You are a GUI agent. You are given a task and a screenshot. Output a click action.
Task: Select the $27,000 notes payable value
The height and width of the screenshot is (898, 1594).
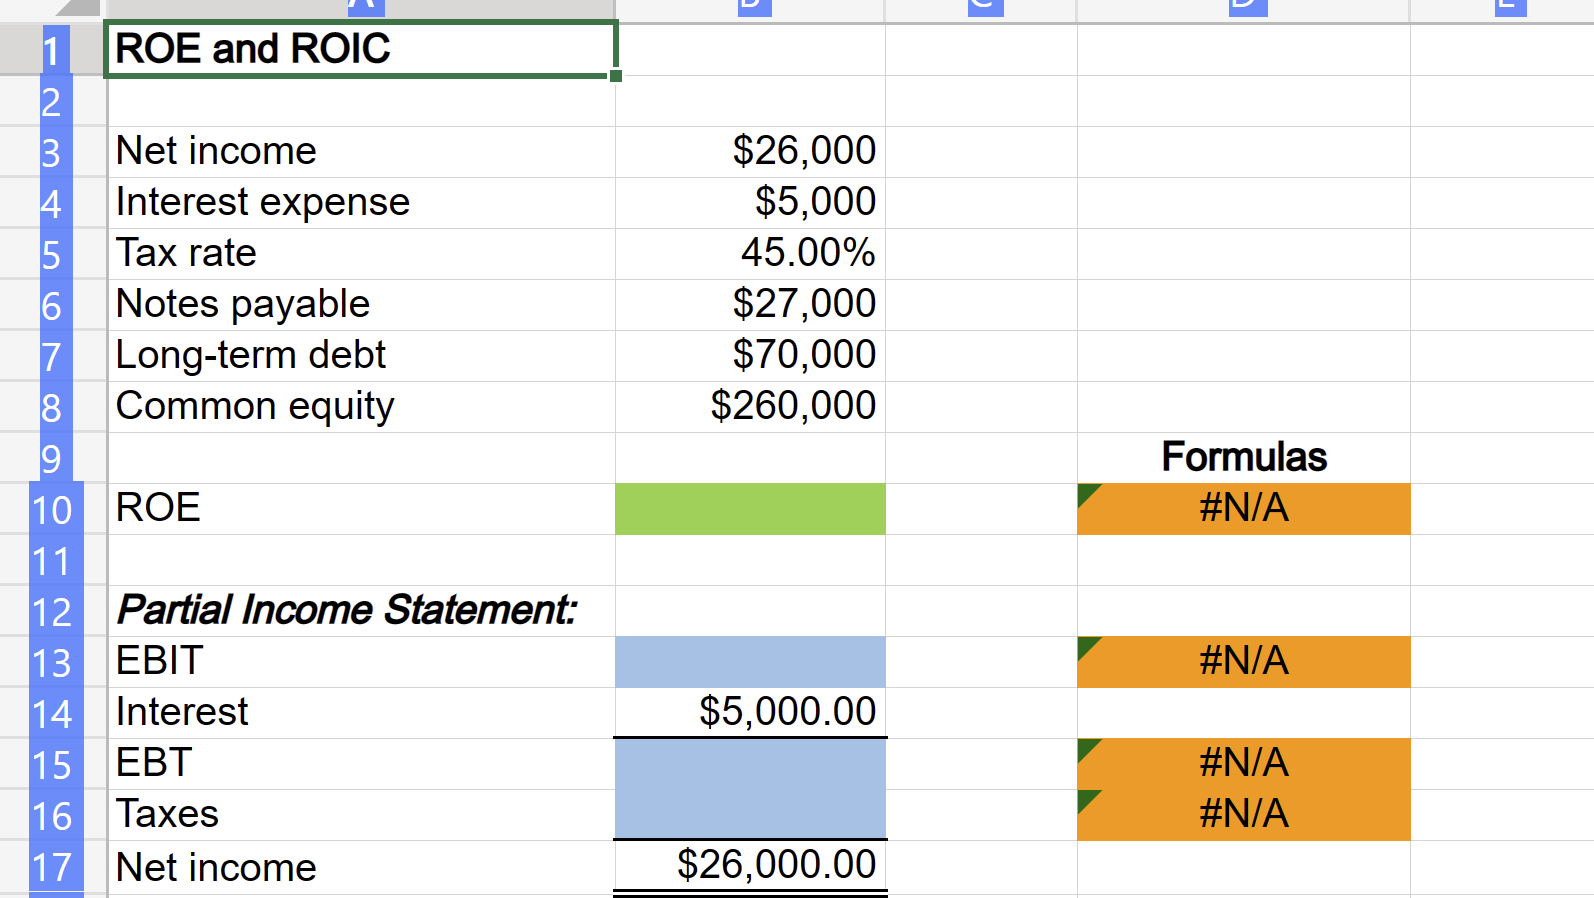[750, 305]
